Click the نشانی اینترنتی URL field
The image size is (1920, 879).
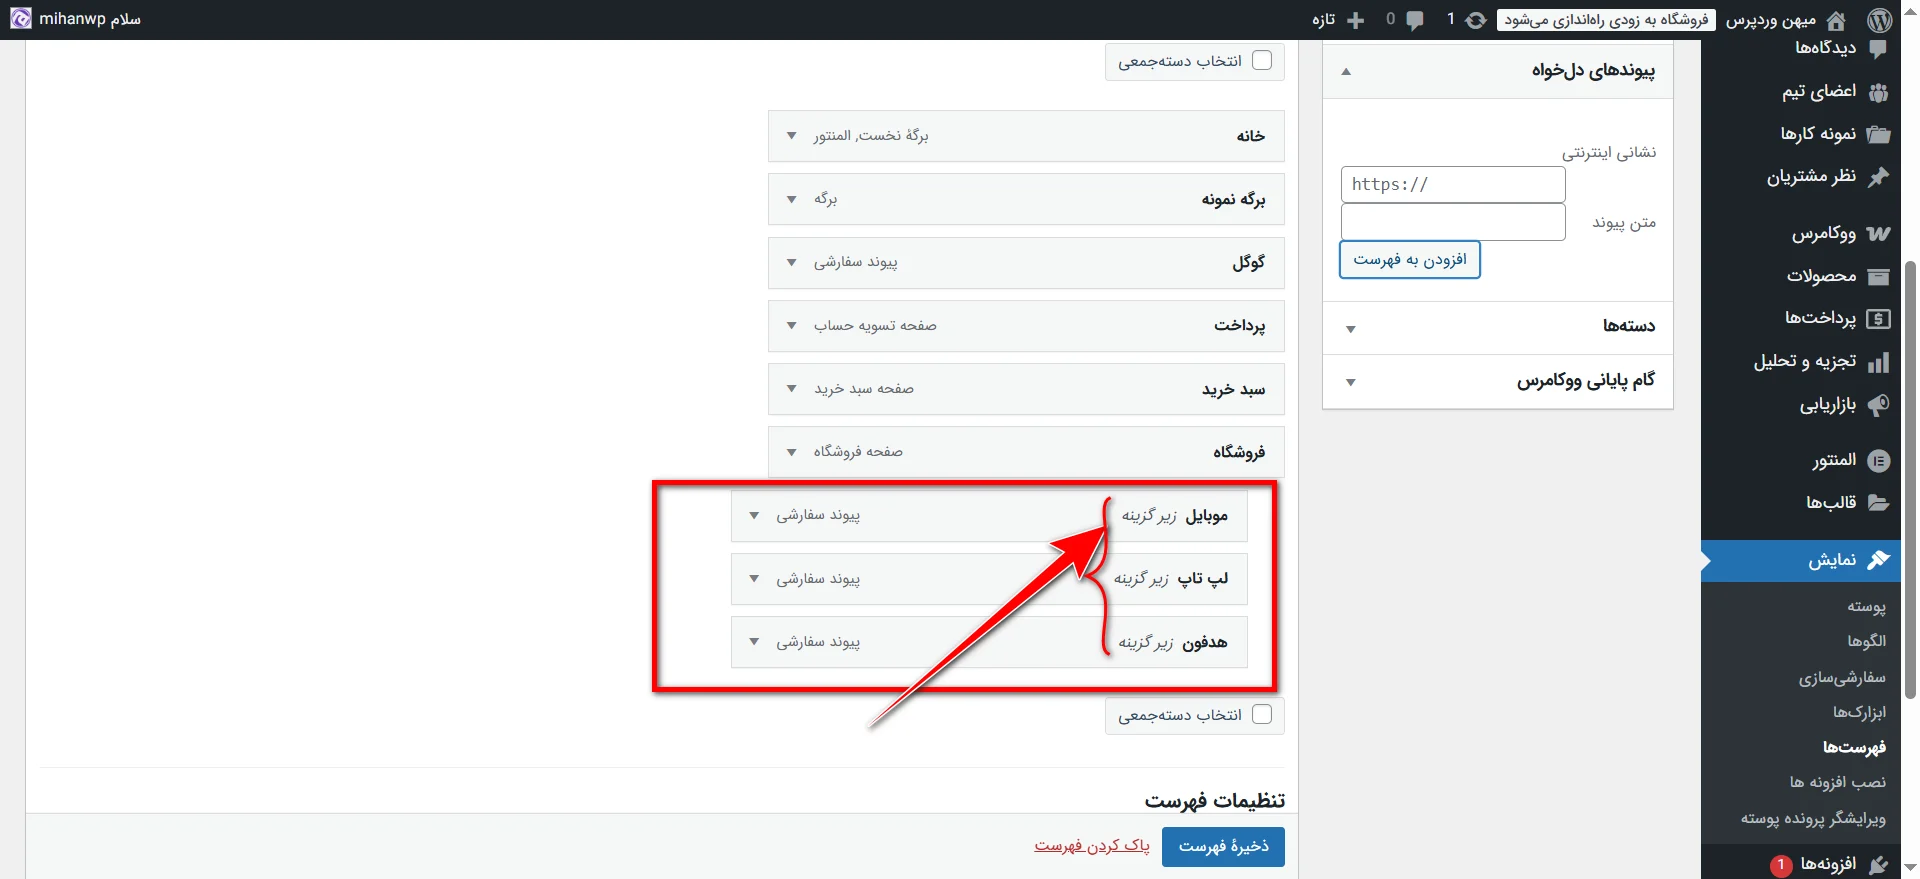point(1453,184)
